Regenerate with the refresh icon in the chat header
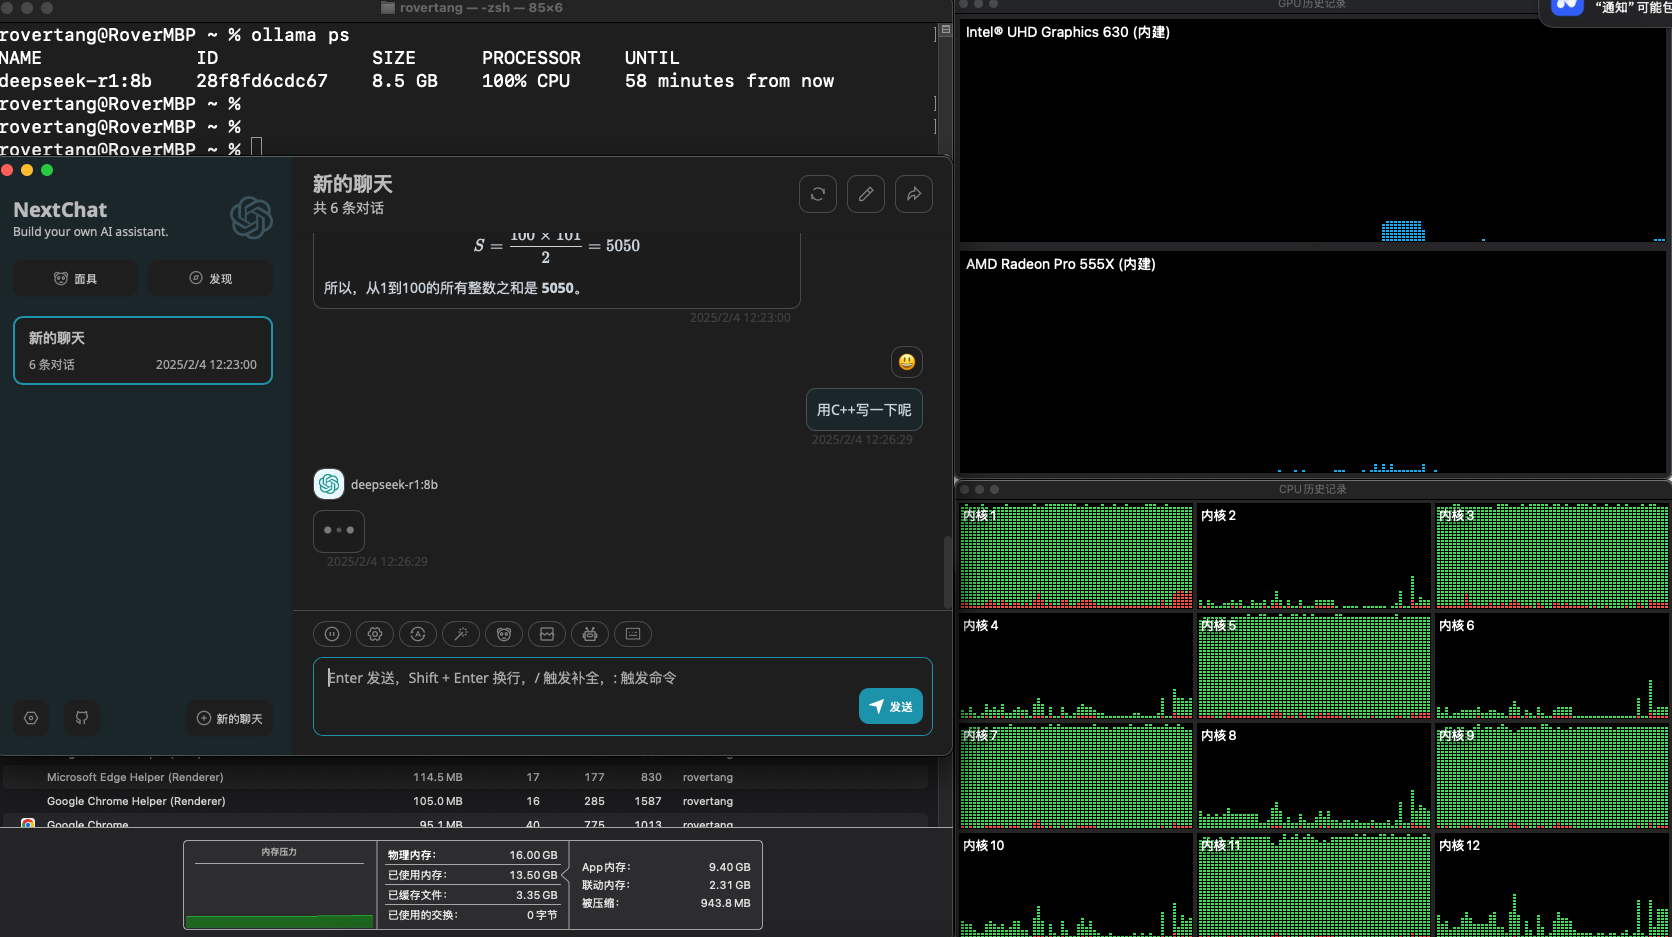Screen dimensions: 1672x937 click(x=818, y=194)
